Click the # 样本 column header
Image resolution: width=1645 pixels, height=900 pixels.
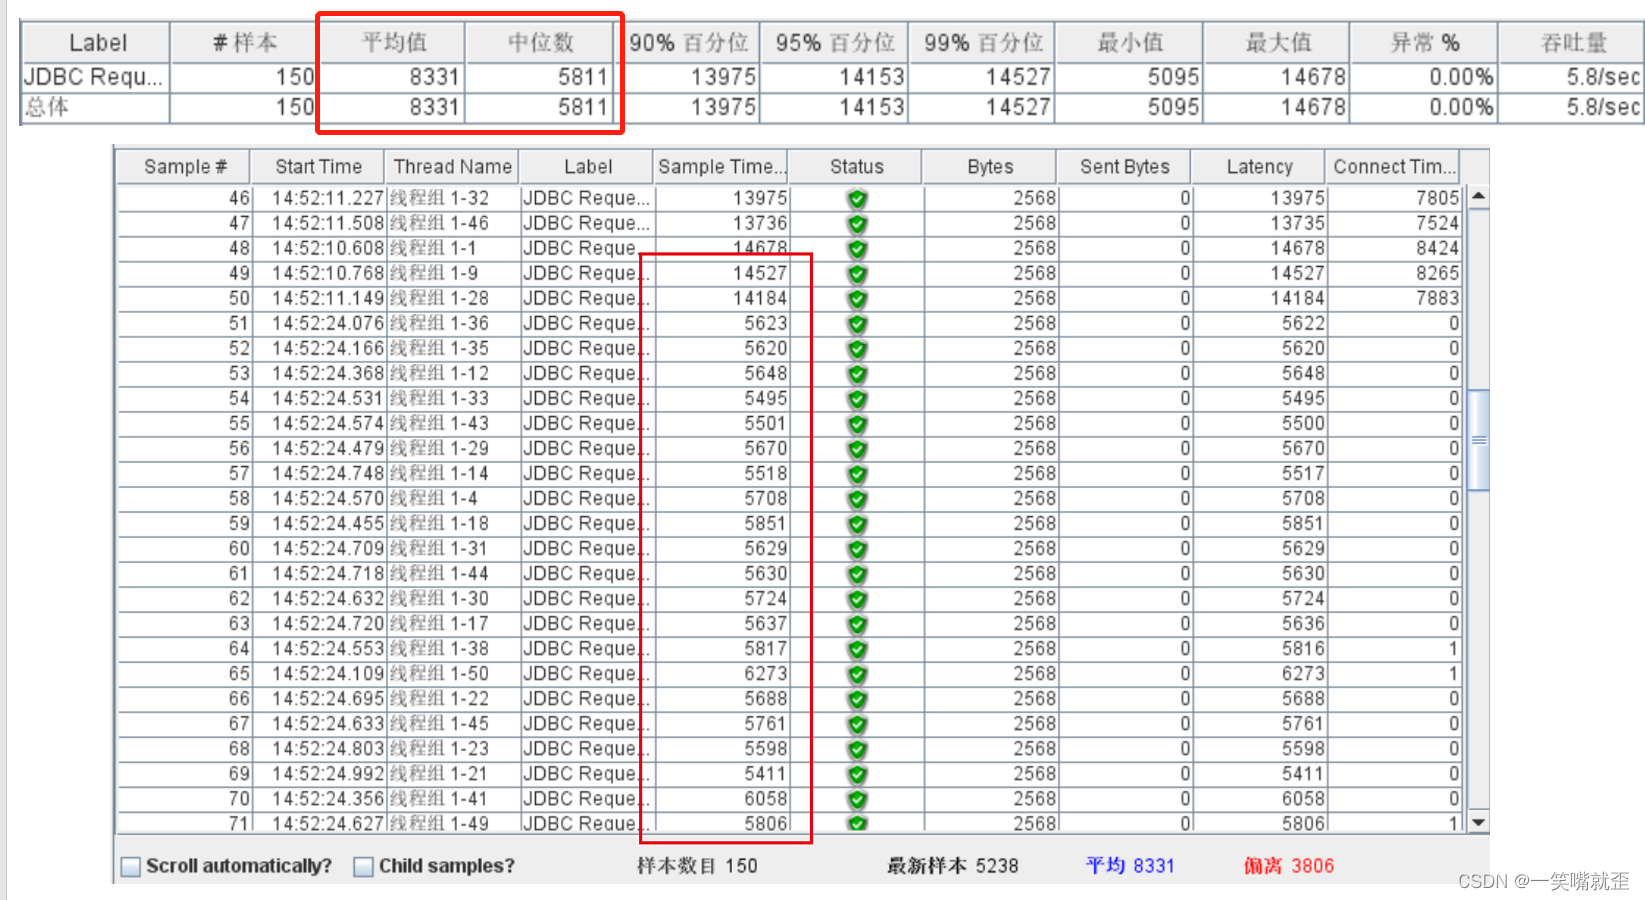245,43
